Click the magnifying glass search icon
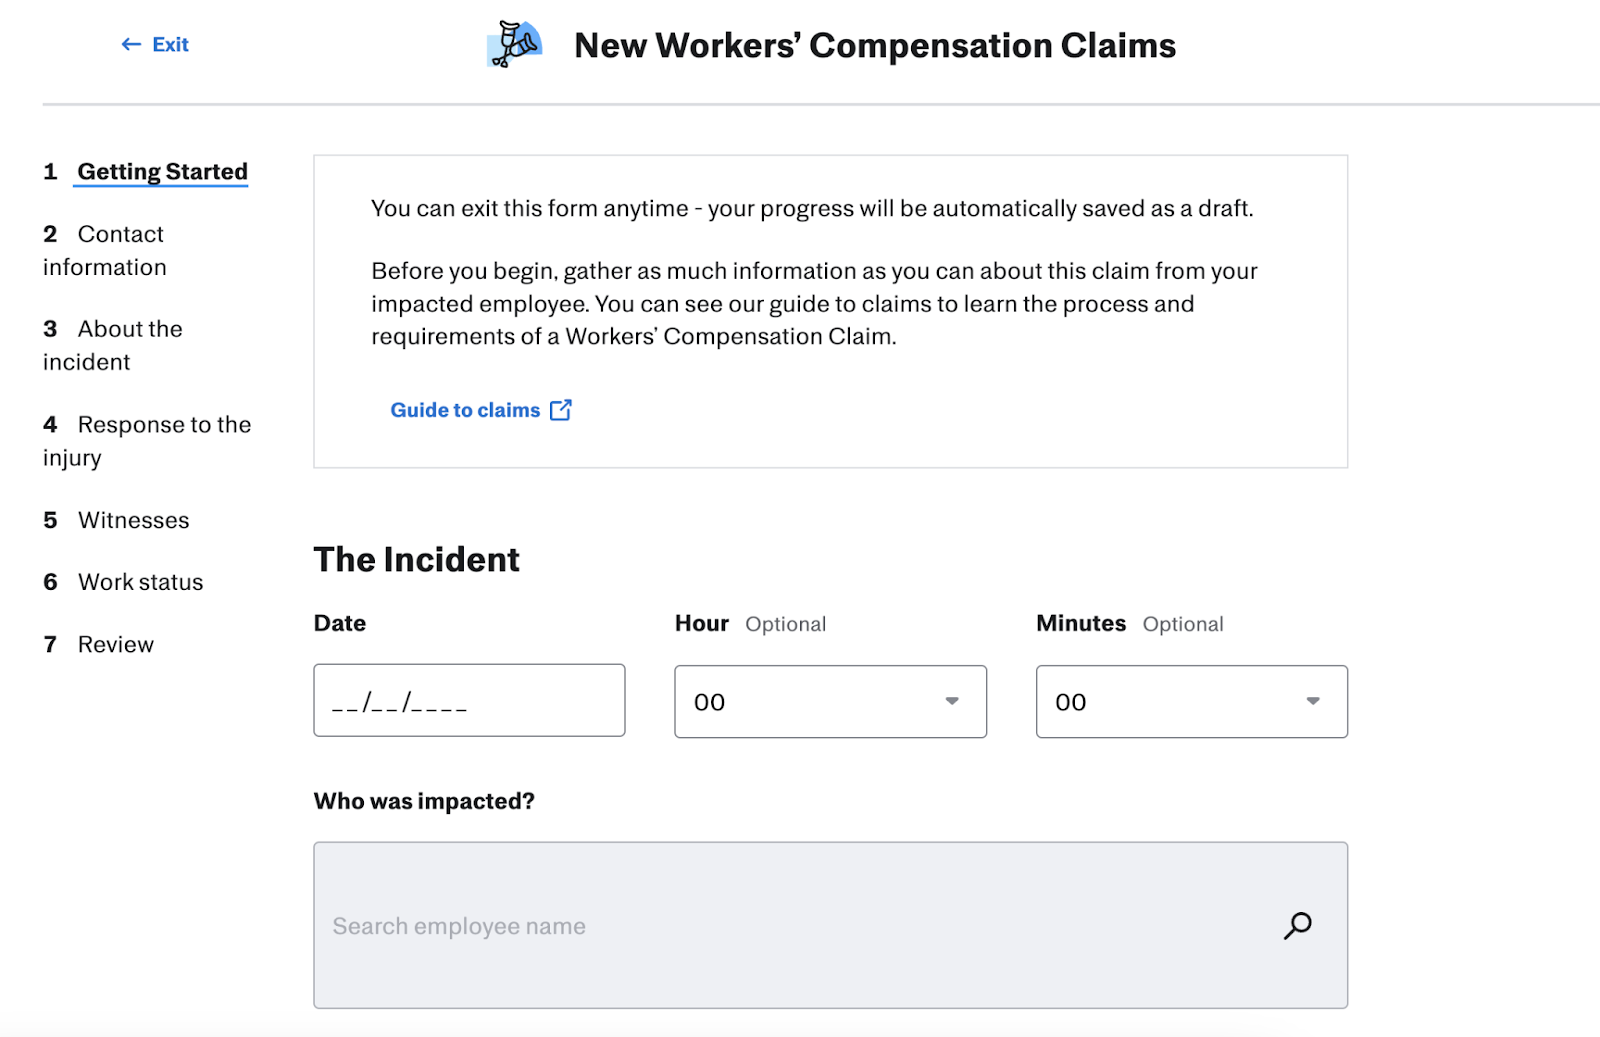This screenshot has width=1600, height=1037. (x=1297, y=926)
